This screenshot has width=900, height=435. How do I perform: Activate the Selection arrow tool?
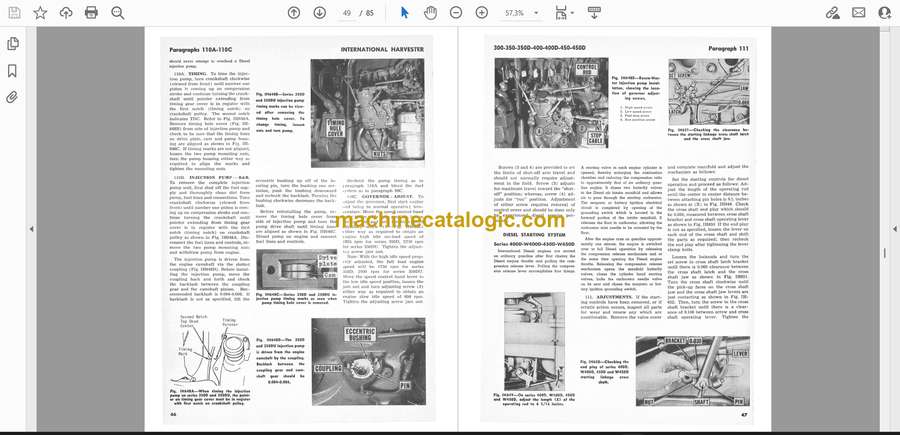405,13
